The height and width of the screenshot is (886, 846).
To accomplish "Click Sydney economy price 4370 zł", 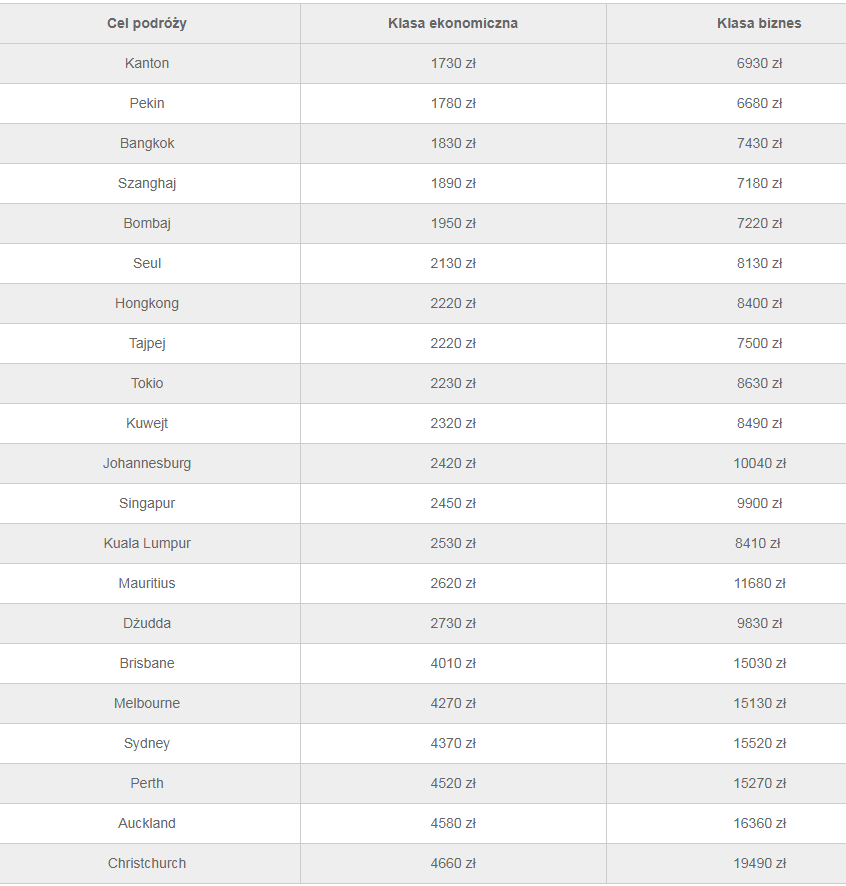I will coord(453,744).
